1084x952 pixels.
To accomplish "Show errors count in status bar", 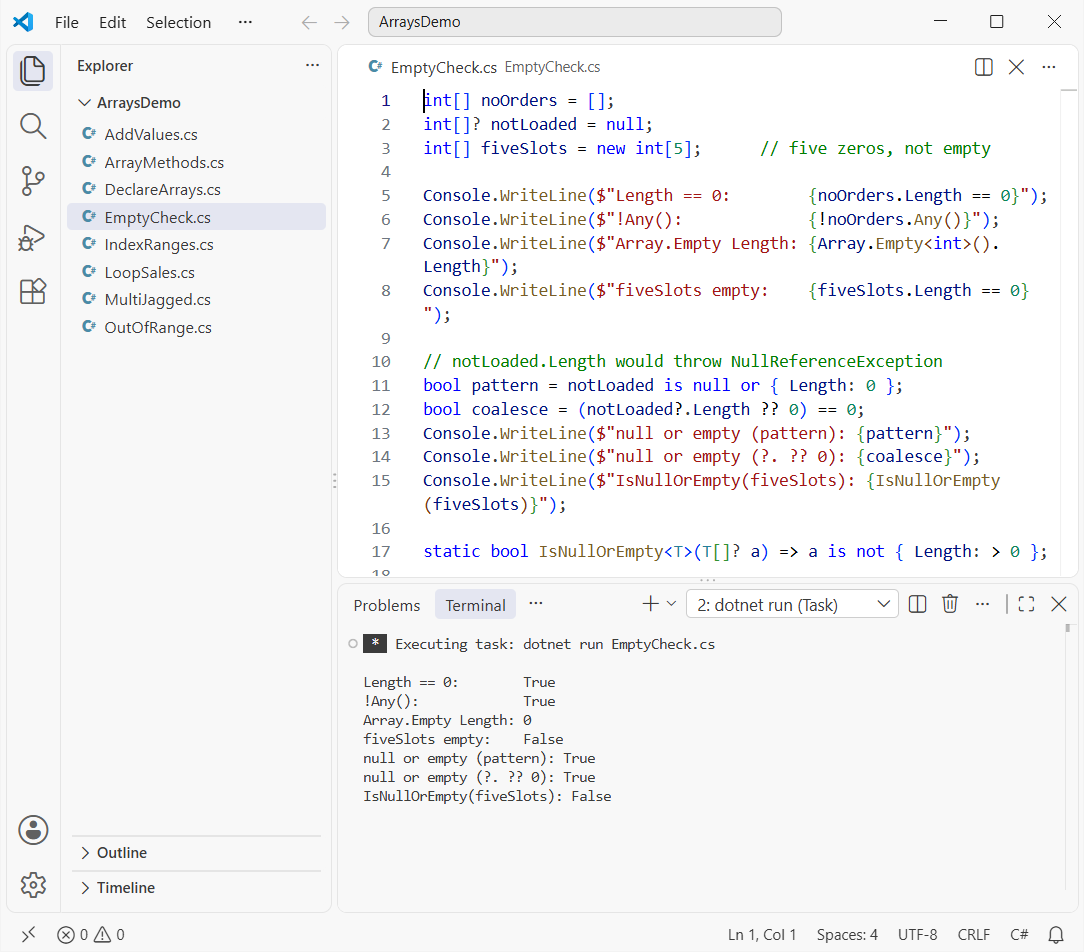I will coord(73,935).
